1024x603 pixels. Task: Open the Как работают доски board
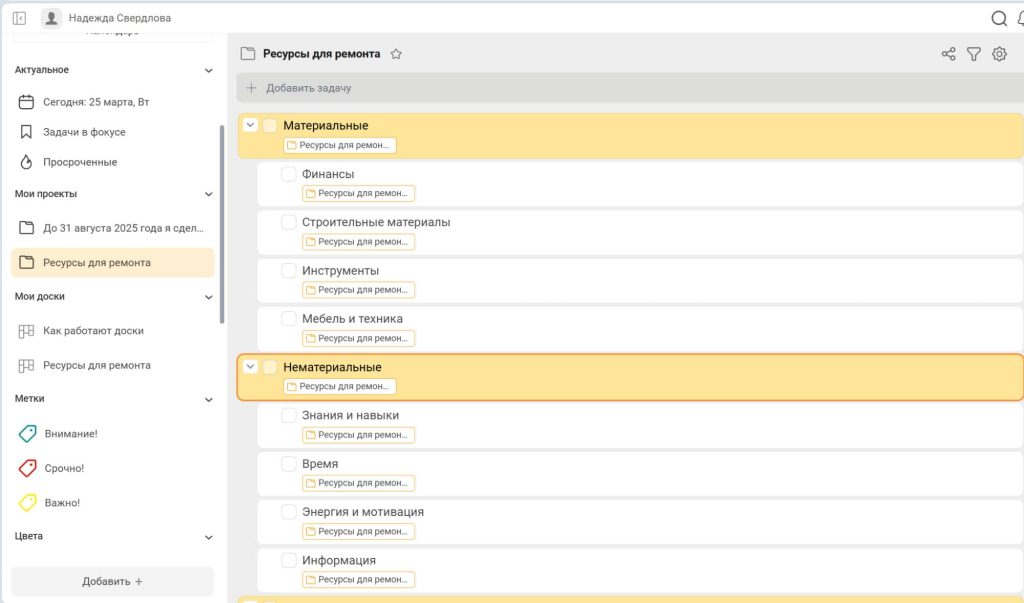pos(92,331)
